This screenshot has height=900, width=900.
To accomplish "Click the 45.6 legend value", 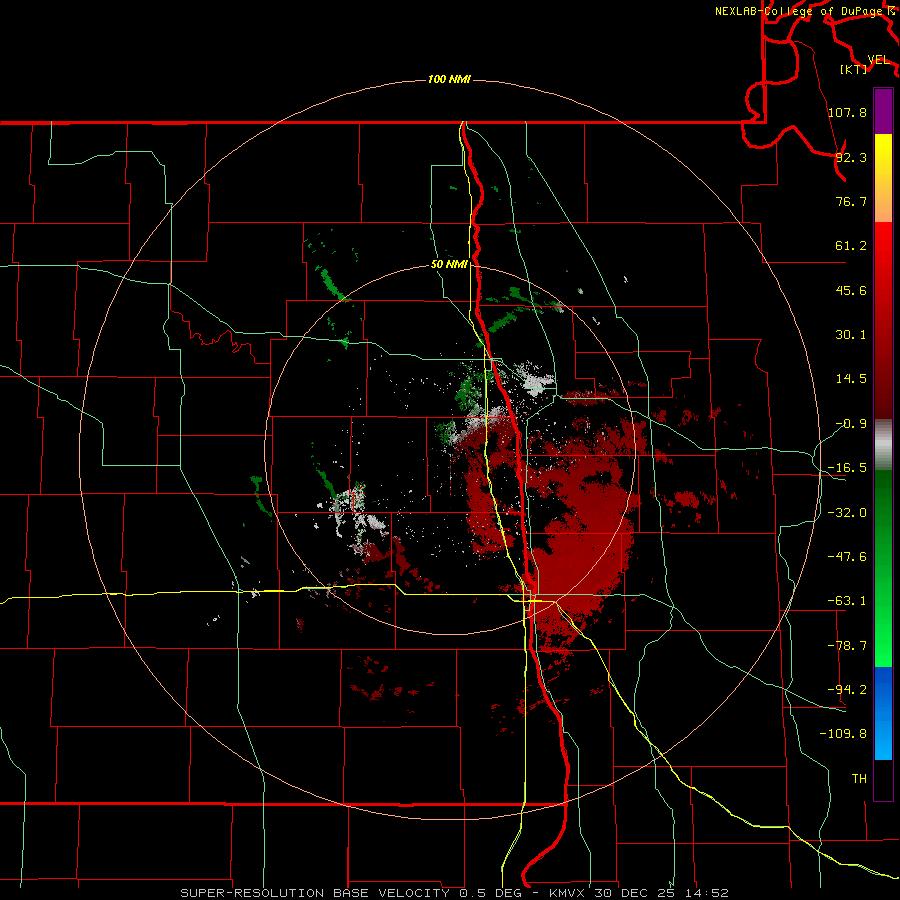I will 851,290.
